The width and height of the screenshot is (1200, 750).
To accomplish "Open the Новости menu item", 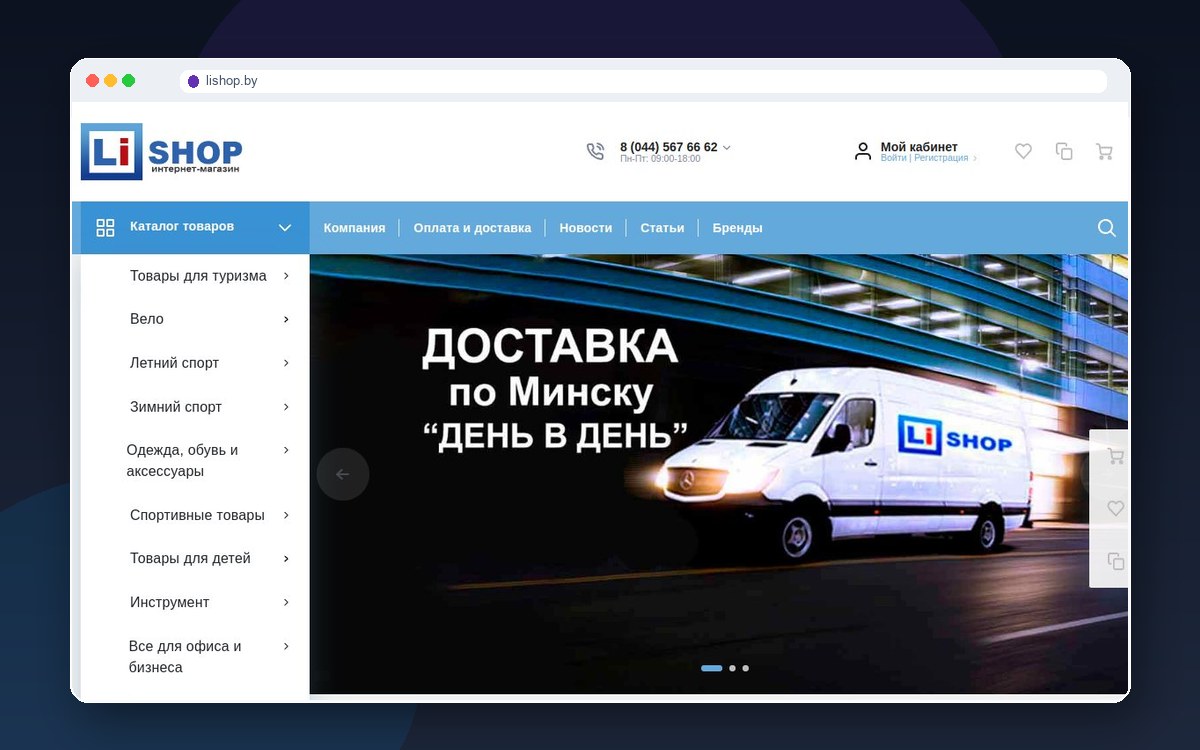I will click(585, 228).
